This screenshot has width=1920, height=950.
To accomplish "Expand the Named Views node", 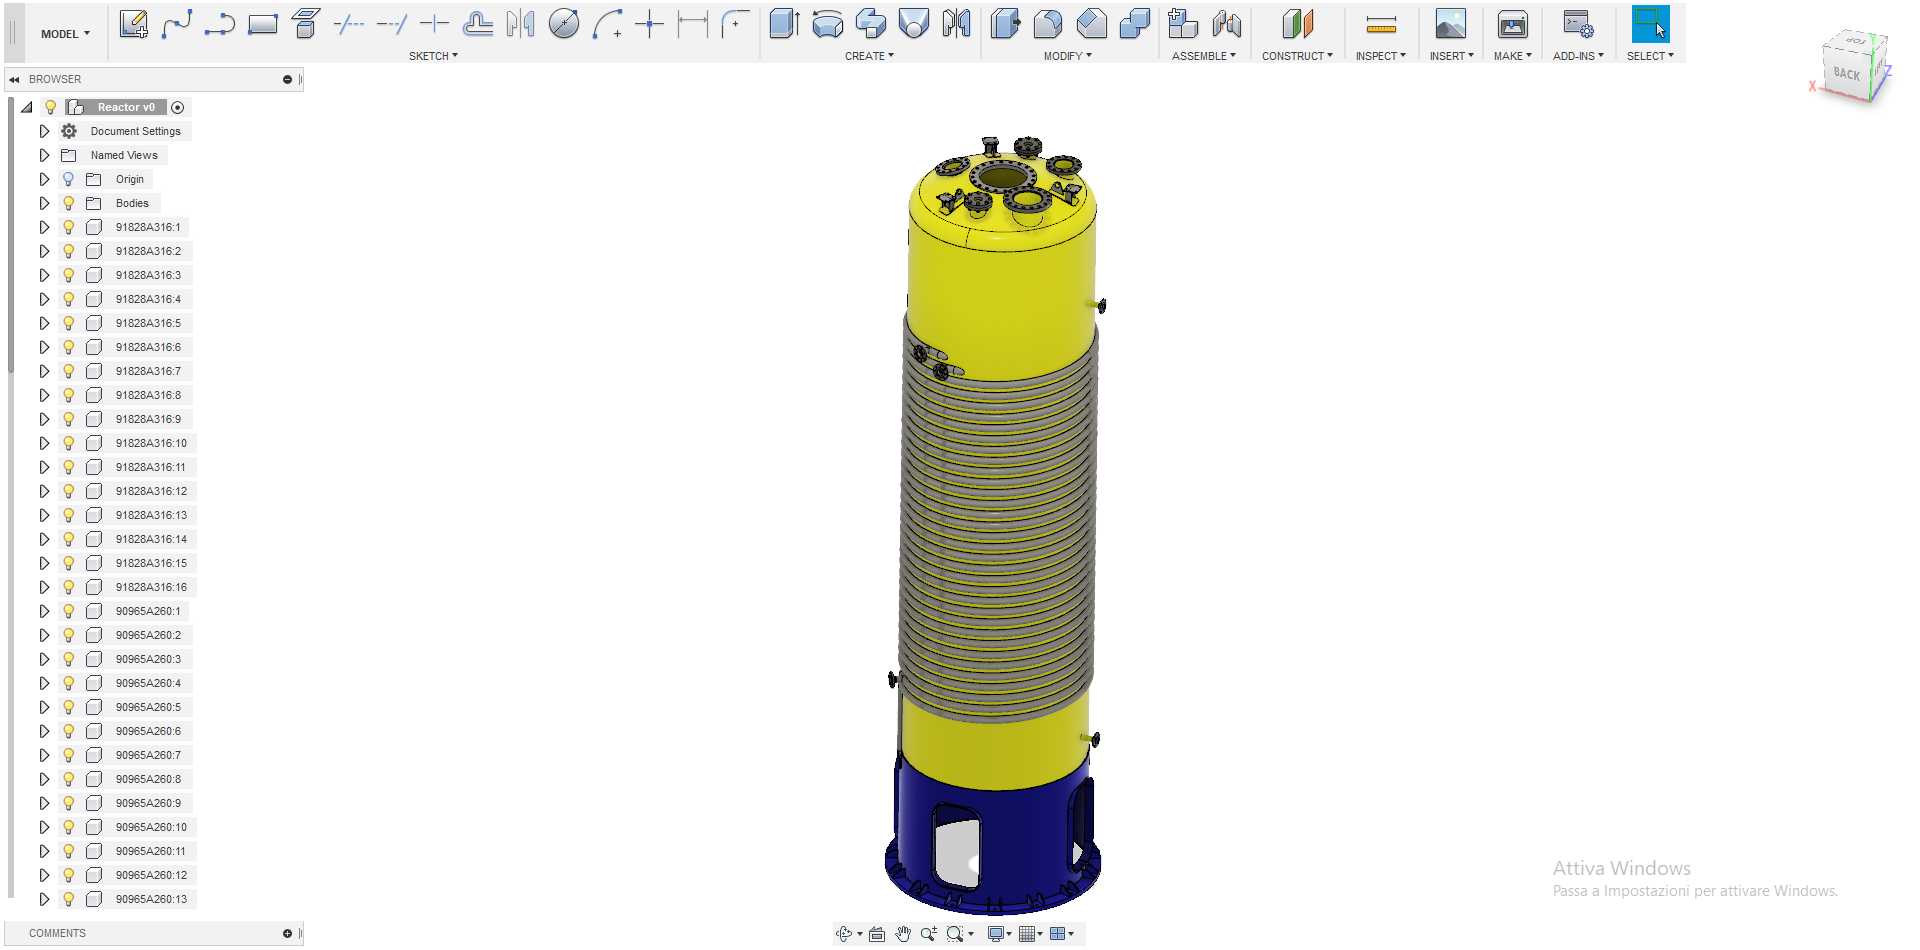I will click(x=44, y=155).
